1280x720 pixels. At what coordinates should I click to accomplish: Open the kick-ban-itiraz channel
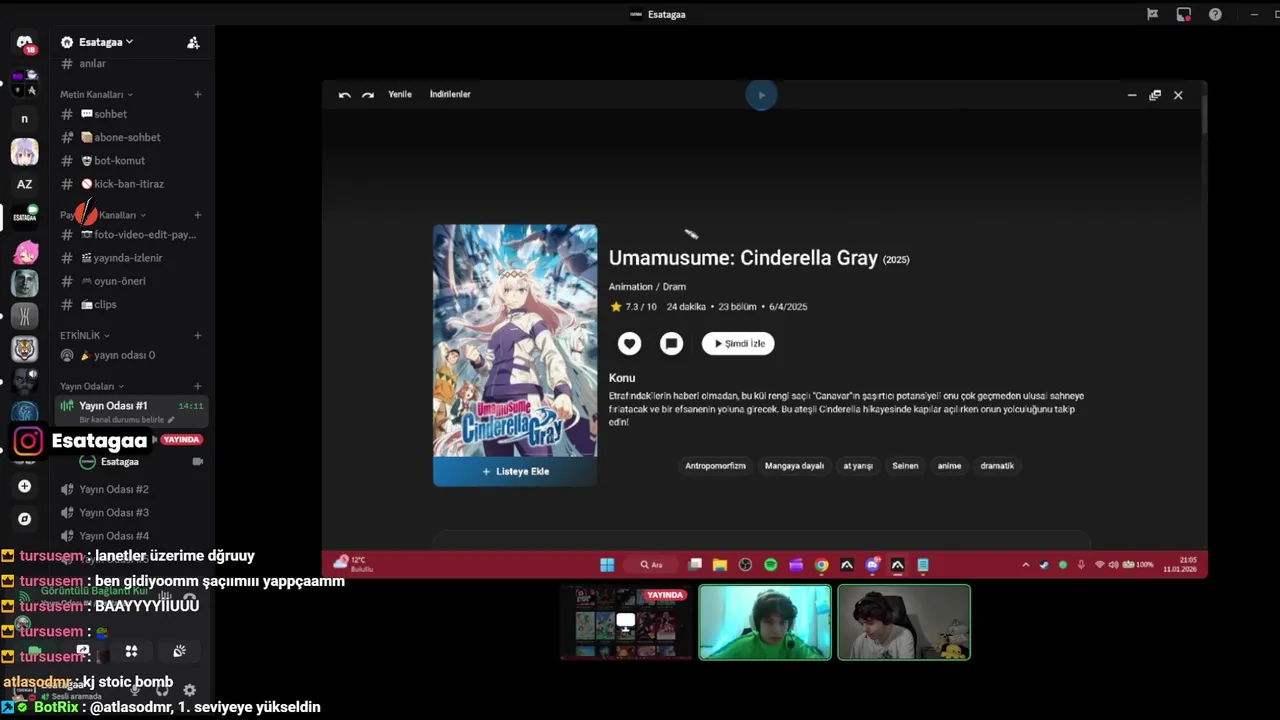pos(131,184)
